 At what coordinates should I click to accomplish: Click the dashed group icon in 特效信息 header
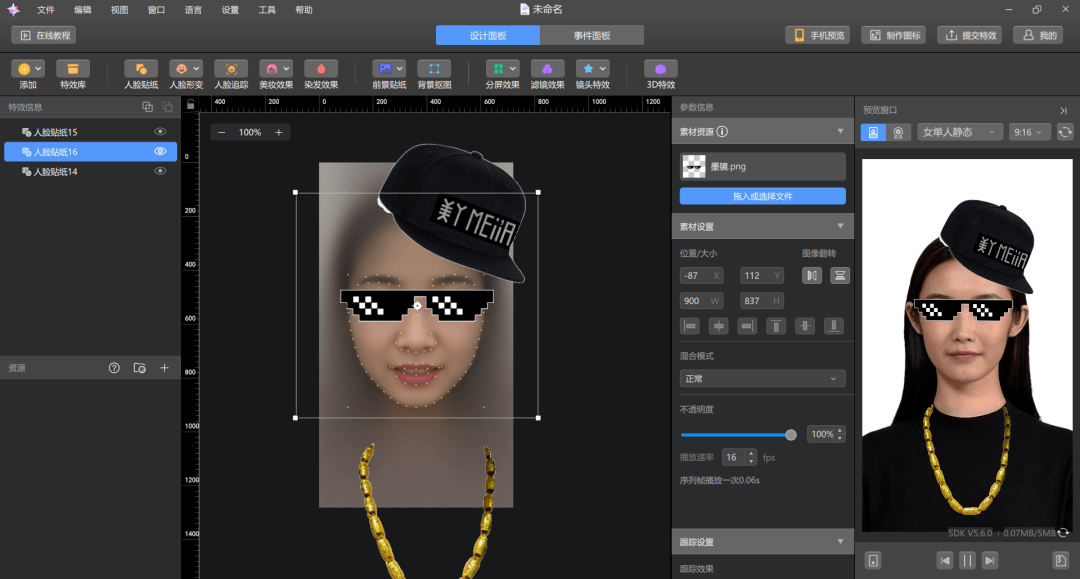[167, 107]
